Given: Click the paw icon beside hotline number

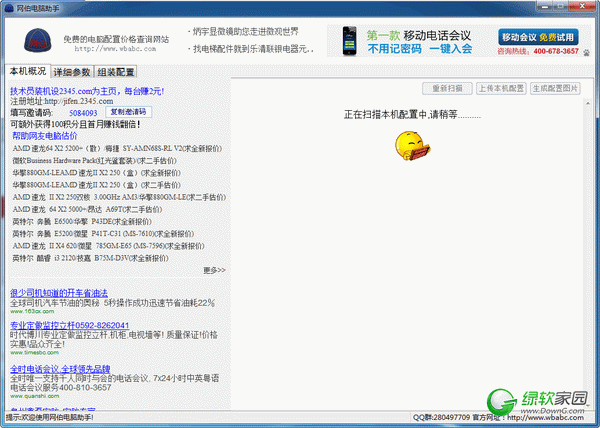Looking at the screenshot, I should coord(586,52).
